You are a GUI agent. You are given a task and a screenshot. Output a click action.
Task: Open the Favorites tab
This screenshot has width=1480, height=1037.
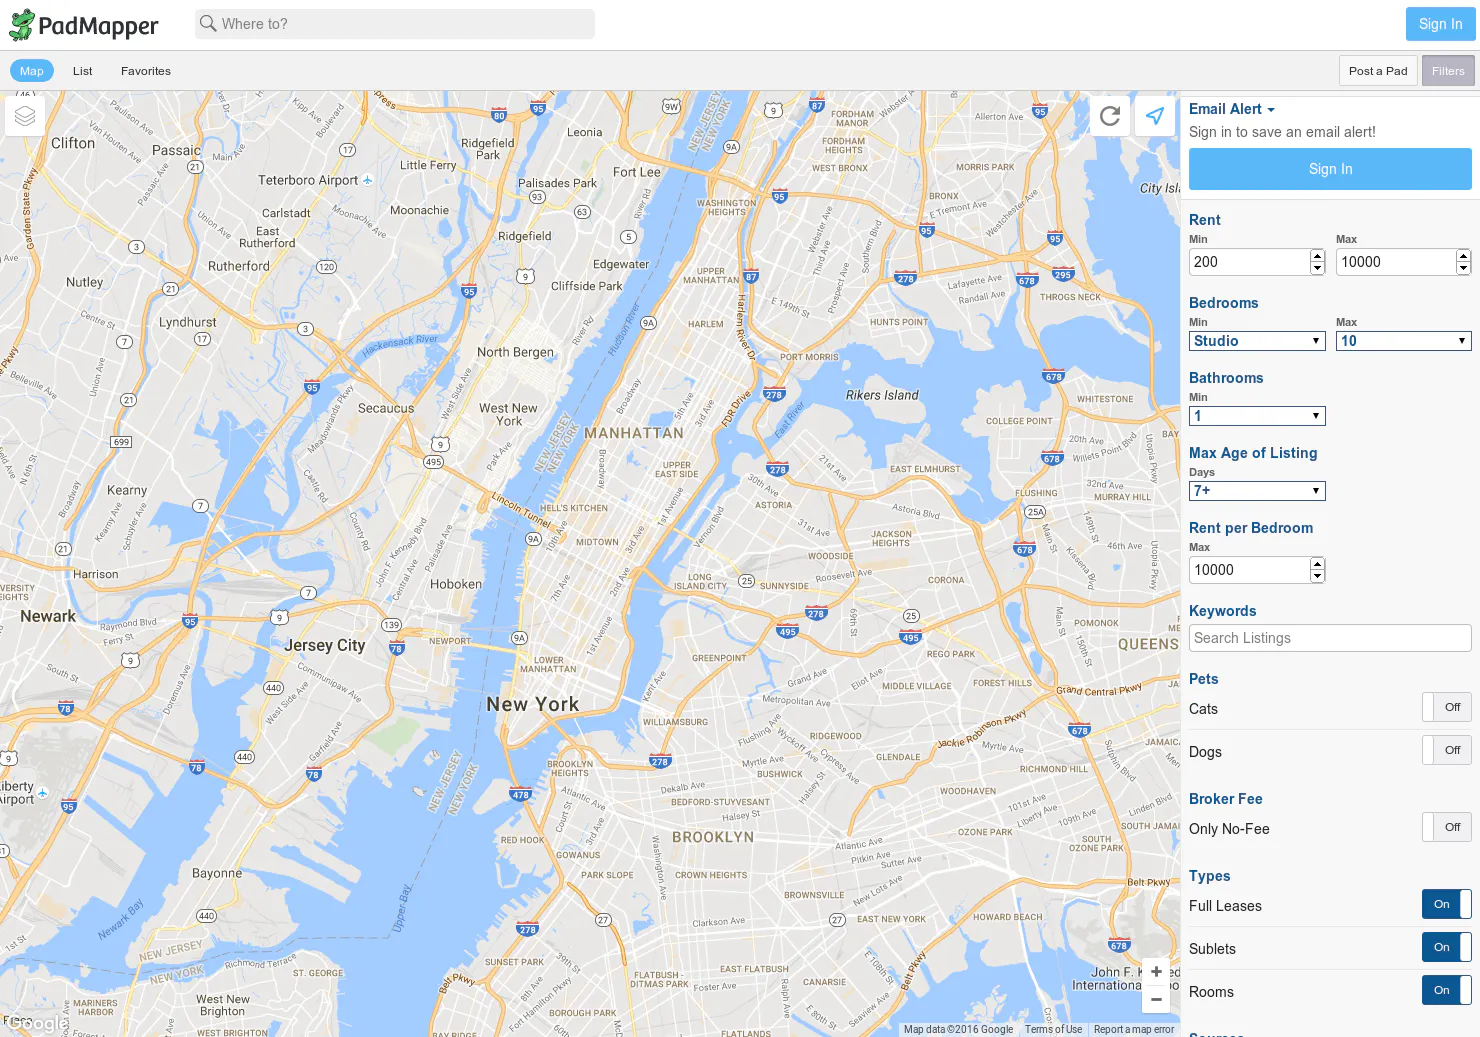[x=146, y=71]
